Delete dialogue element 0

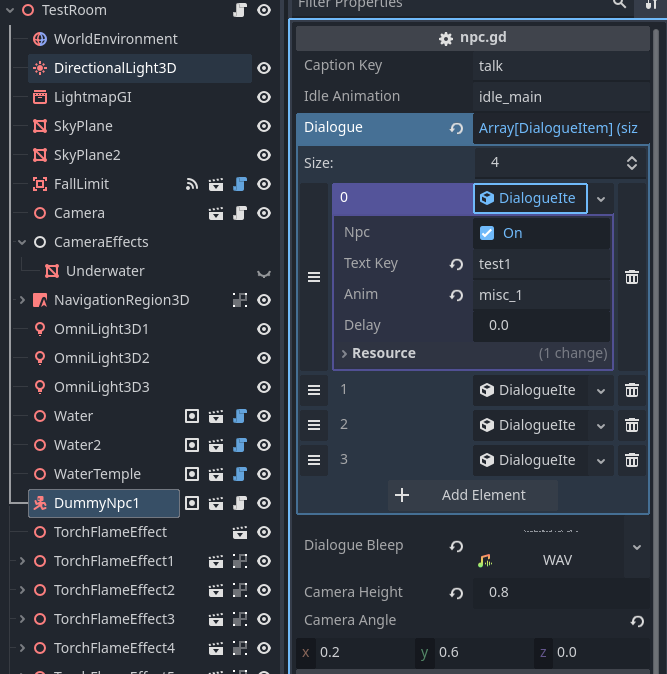pyautogui.click(x=632, y=277)
